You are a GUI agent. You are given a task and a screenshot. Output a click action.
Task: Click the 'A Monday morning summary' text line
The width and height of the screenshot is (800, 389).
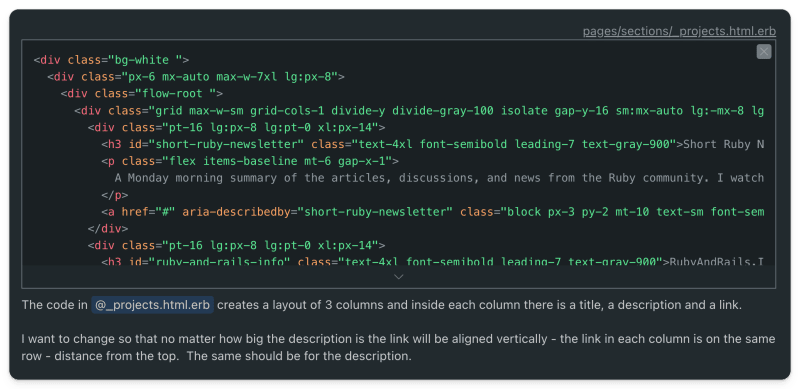439,178
